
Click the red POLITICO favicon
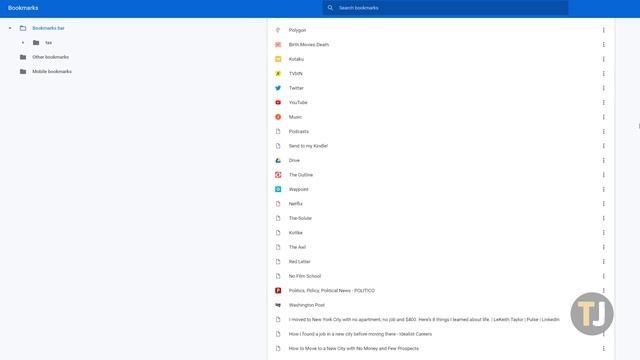coord(278,291)
